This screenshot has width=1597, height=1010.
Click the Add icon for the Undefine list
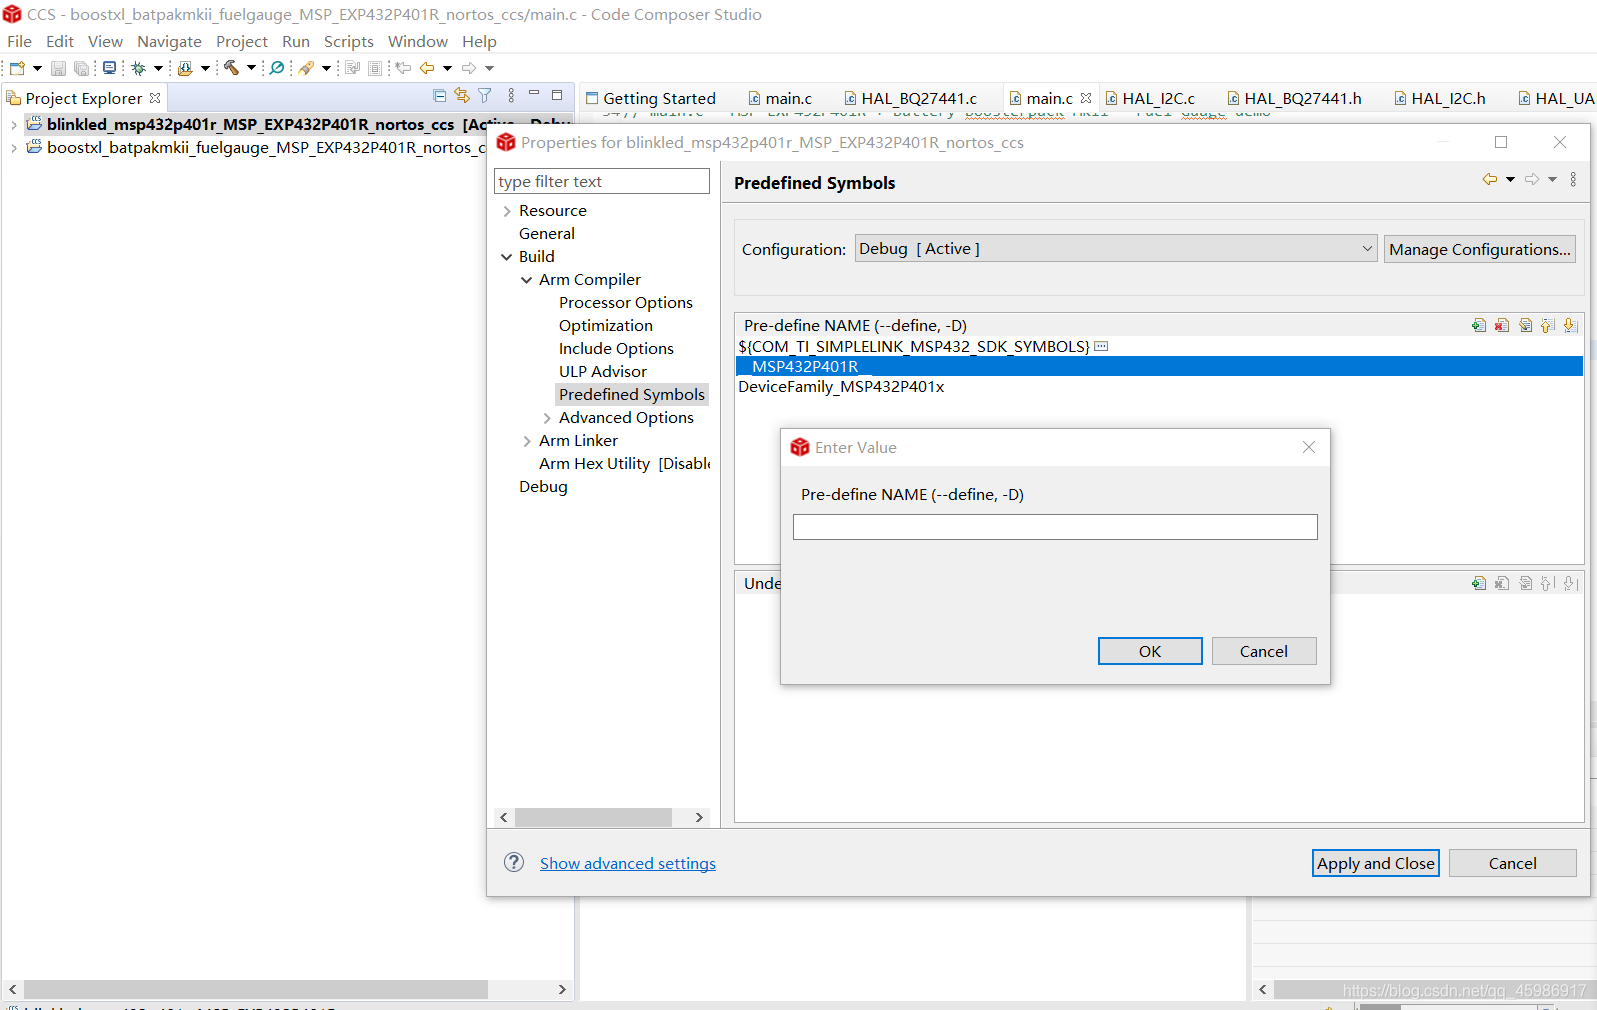click(1479, 583)
